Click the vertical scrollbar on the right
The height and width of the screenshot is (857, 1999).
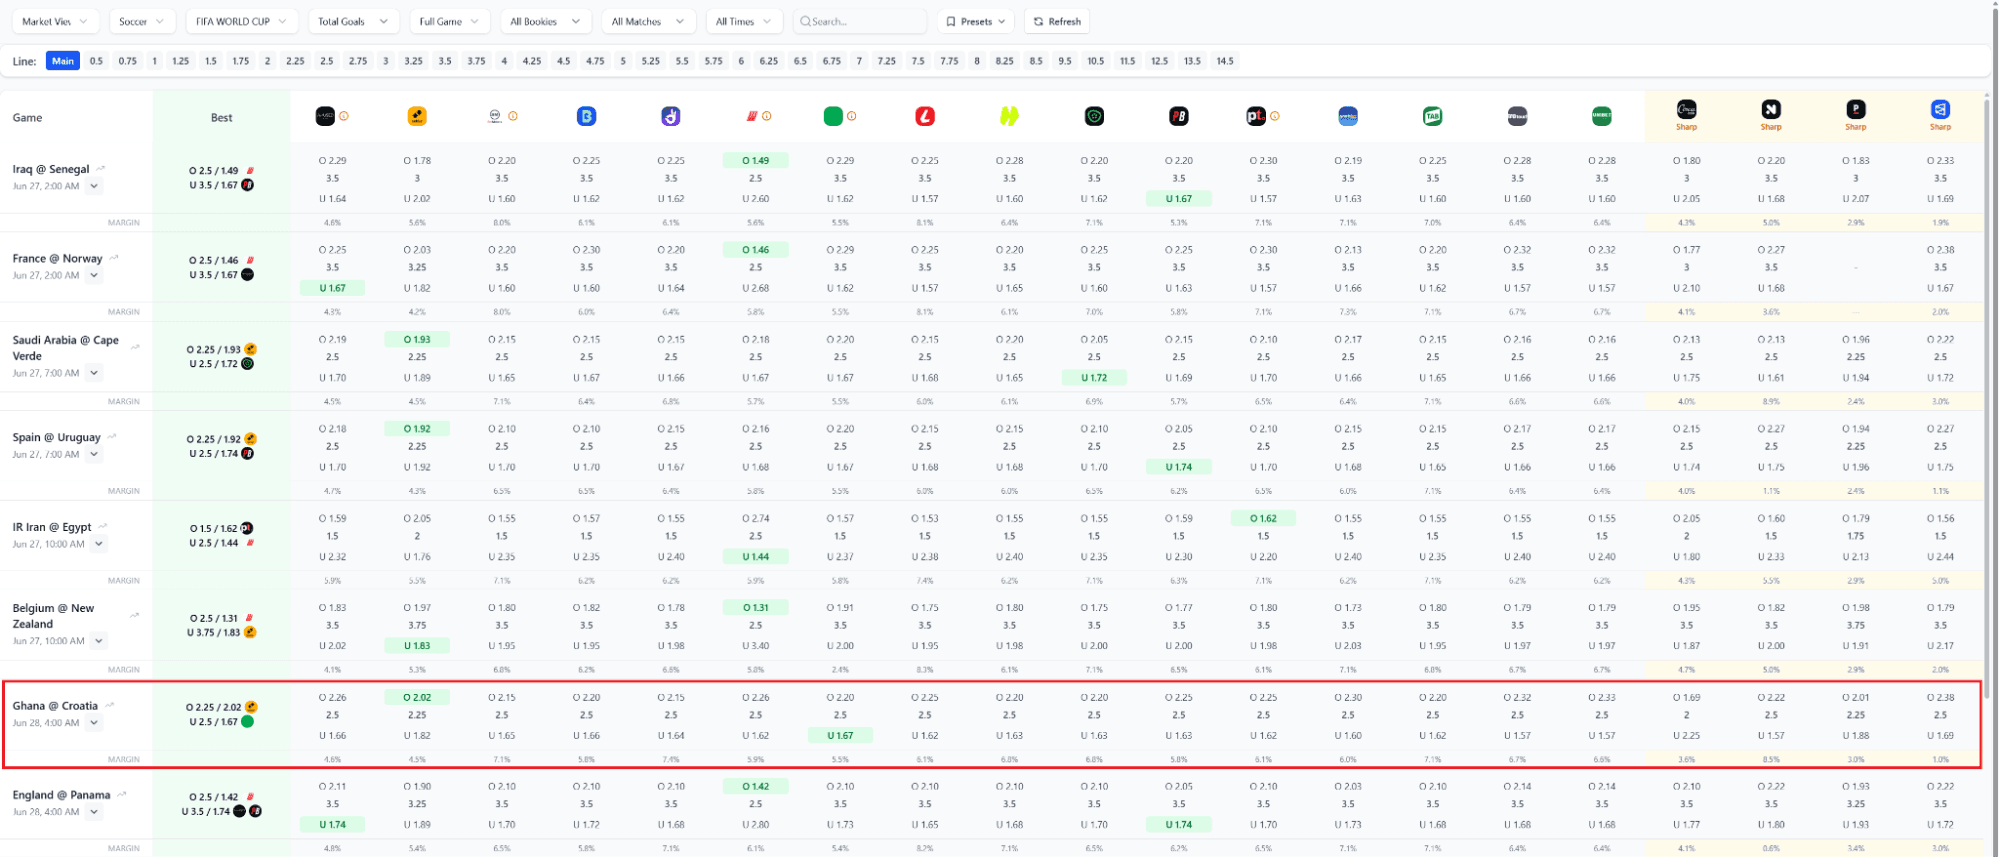(x=1987, y=400)
